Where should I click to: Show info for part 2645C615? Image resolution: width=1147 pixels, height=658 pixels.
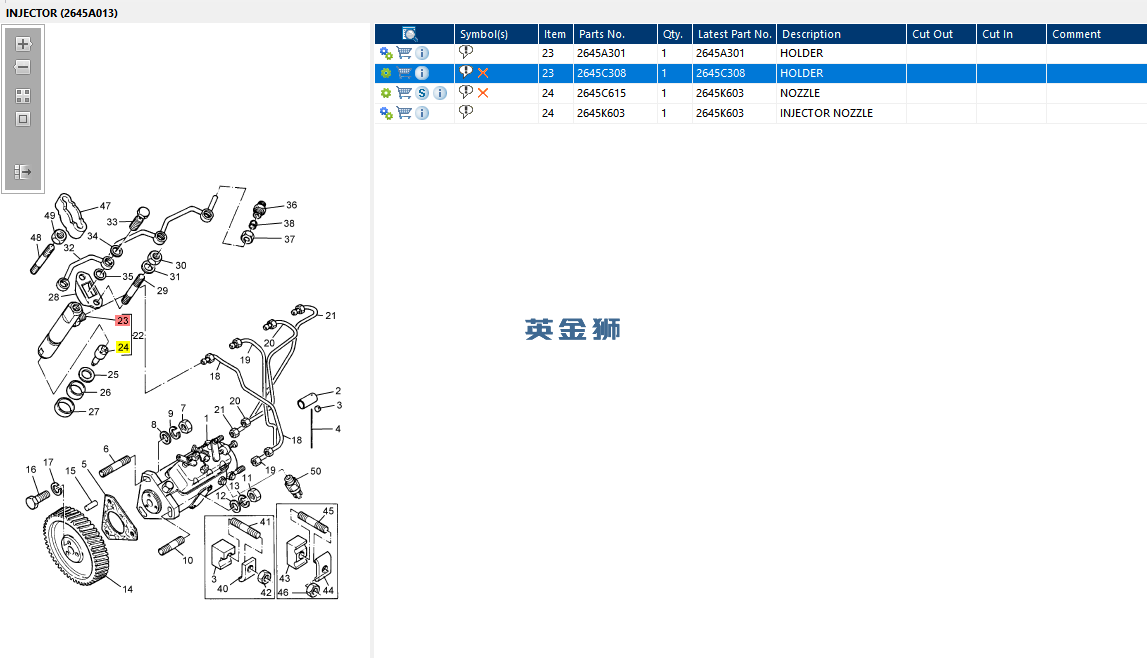pos(440,93)
